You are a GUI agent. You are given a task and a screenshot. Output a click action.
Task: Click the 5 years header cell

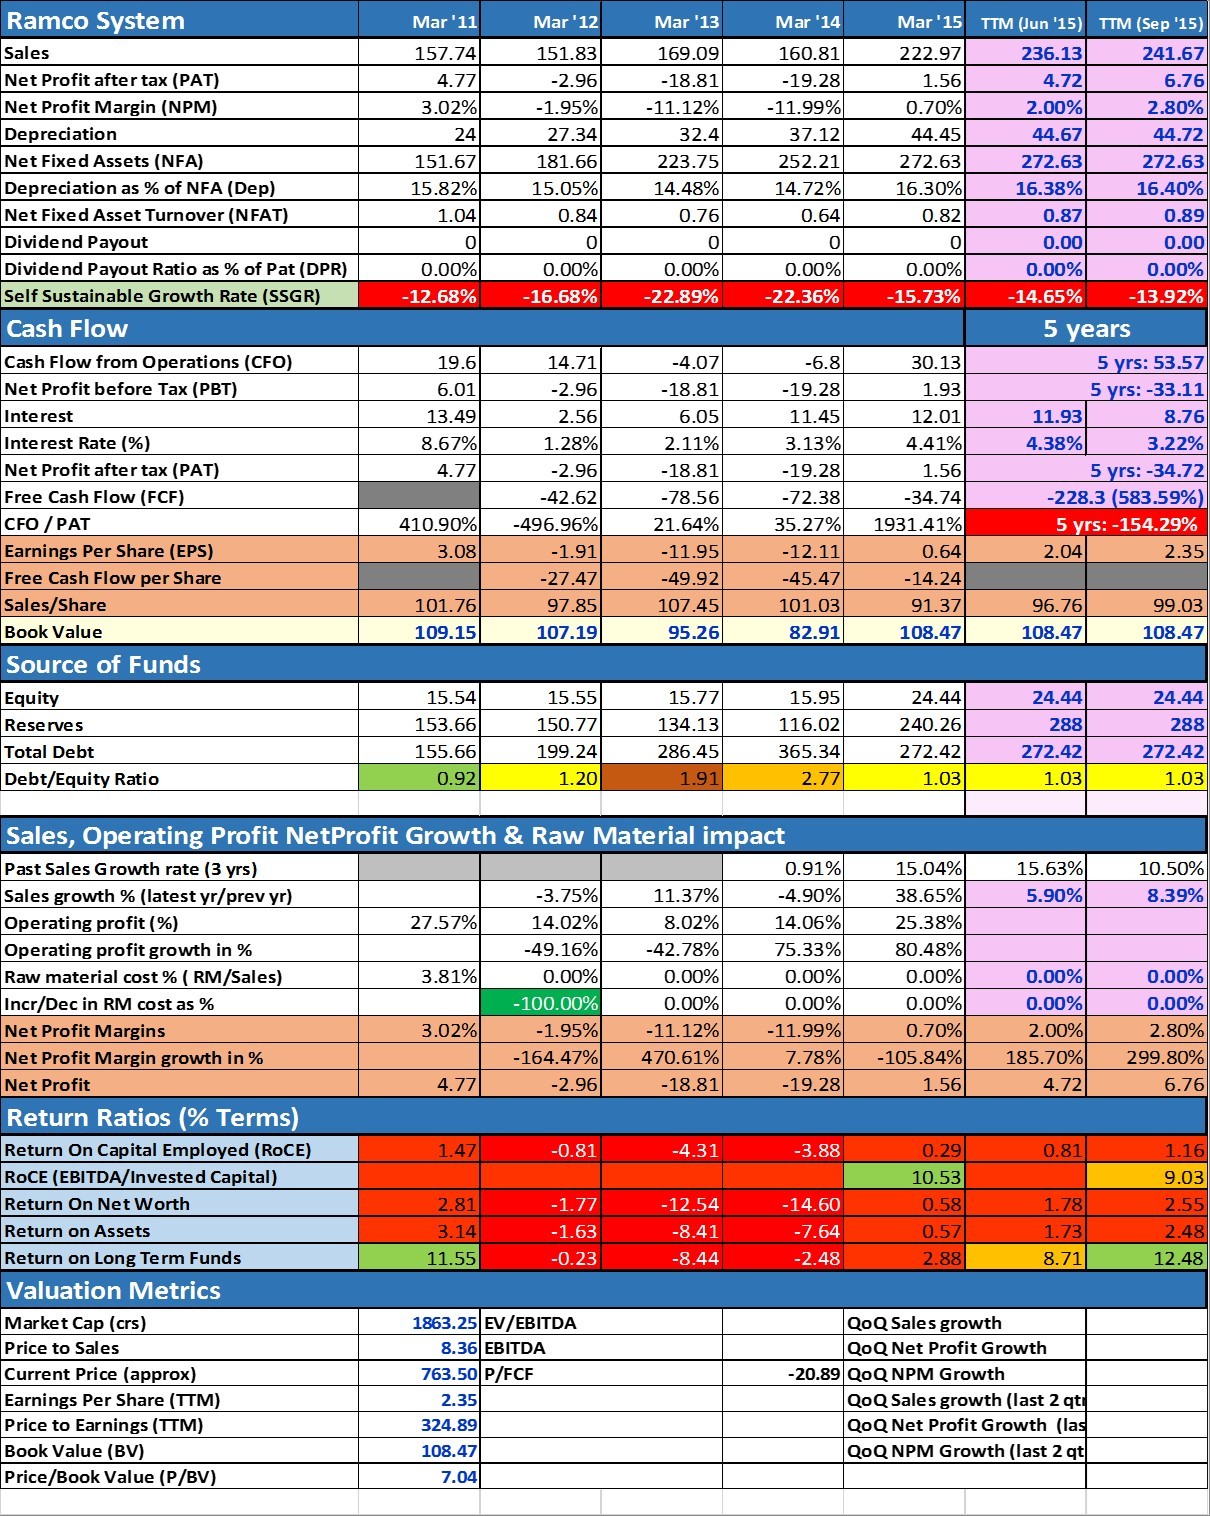click(x=1086, y=329)
